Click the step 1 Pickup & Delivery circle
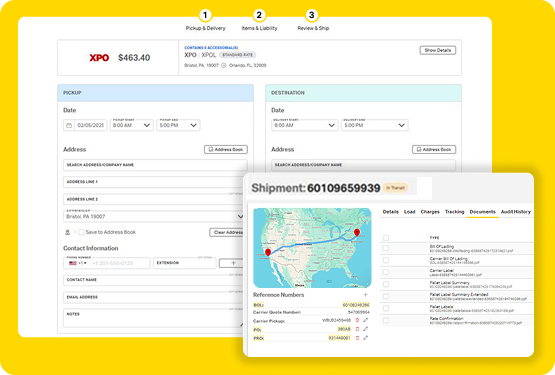Viewport: 555px width, 375px height. point(205,15)
